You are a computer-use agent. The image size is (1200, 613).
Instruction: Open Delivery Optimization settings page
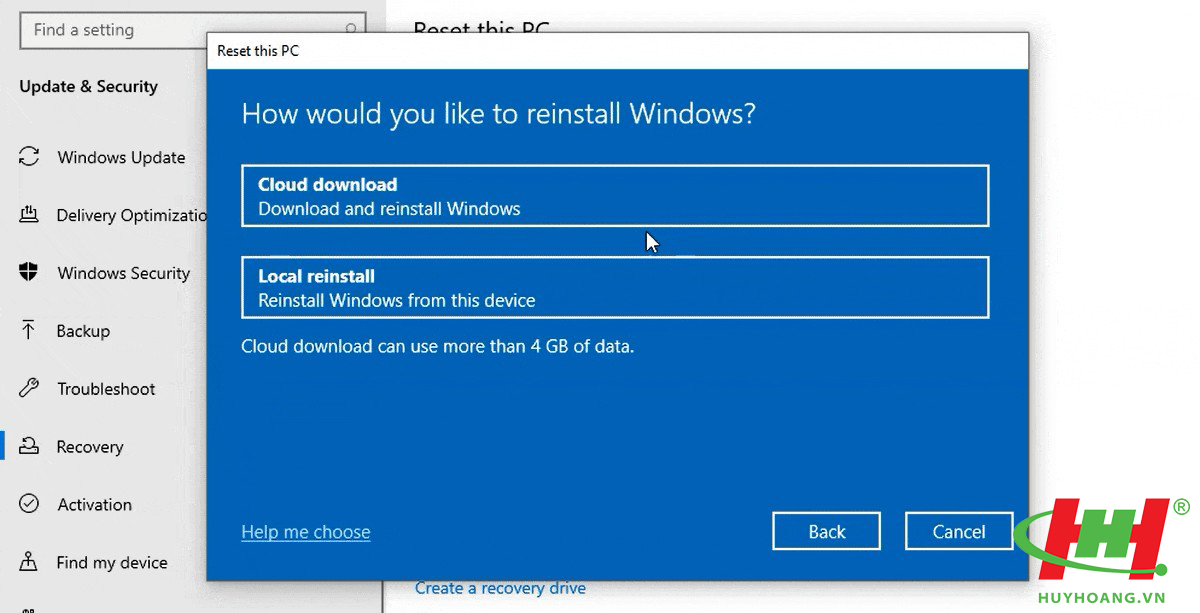click(131, 215)
